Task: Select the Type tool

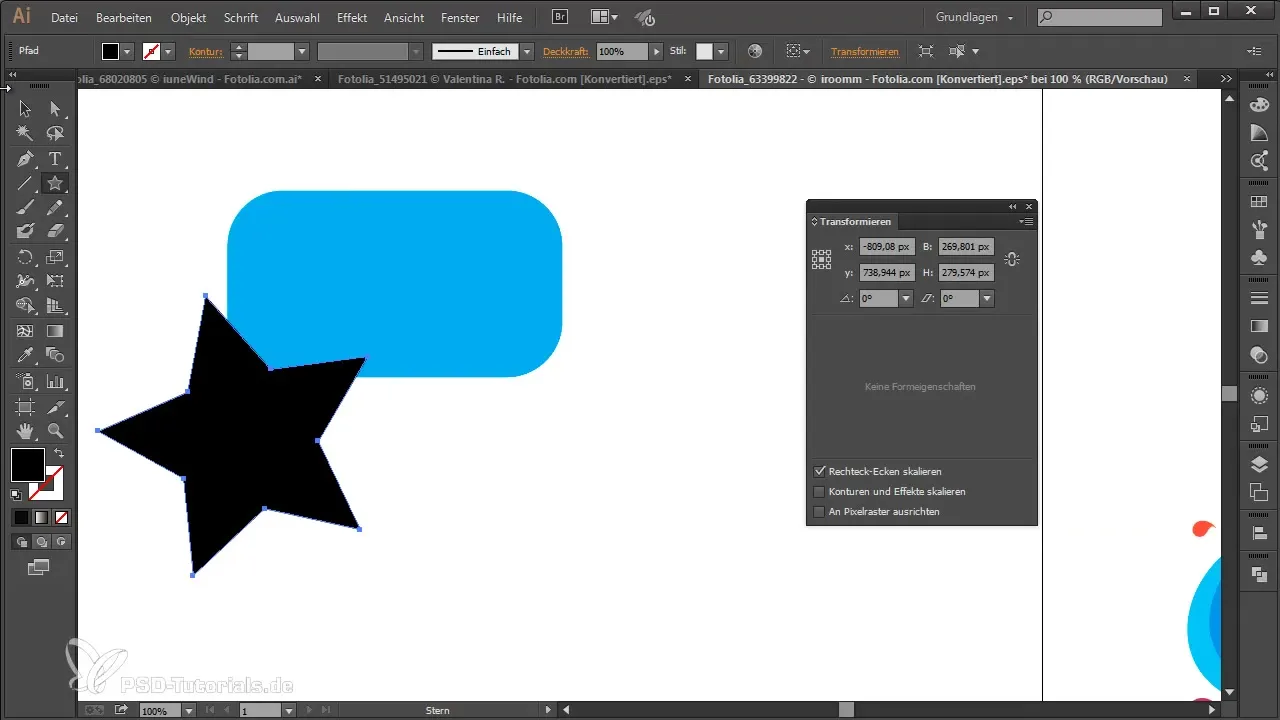Action: [55, 159]
